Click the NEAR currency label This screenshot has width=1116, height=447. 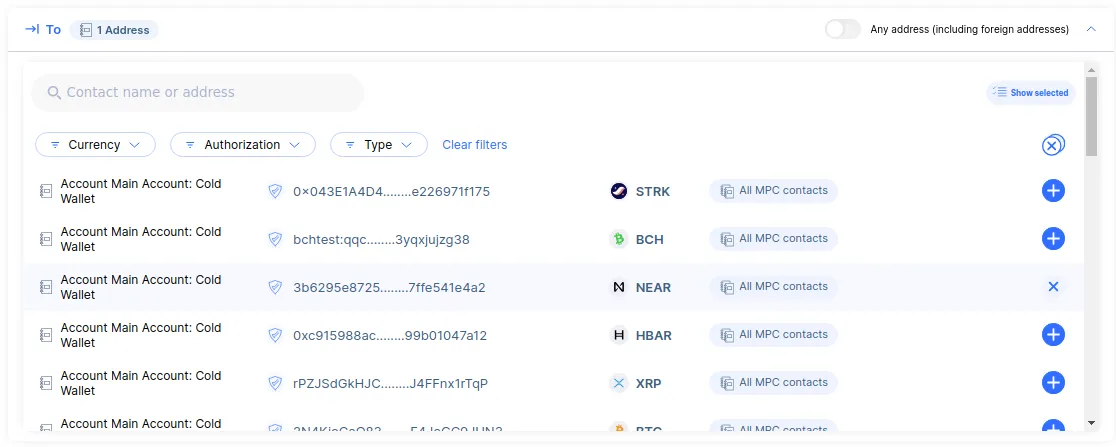[653, 288]
